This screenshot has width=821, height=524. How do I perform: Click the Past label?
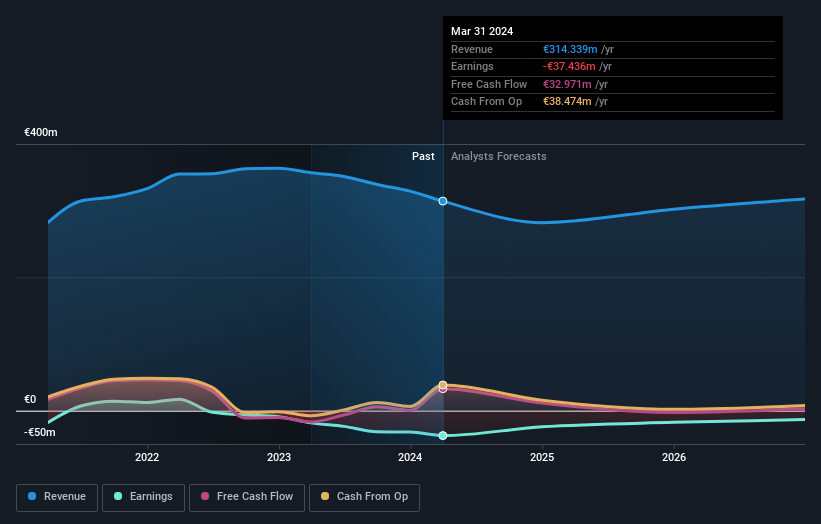coord(423,156)
